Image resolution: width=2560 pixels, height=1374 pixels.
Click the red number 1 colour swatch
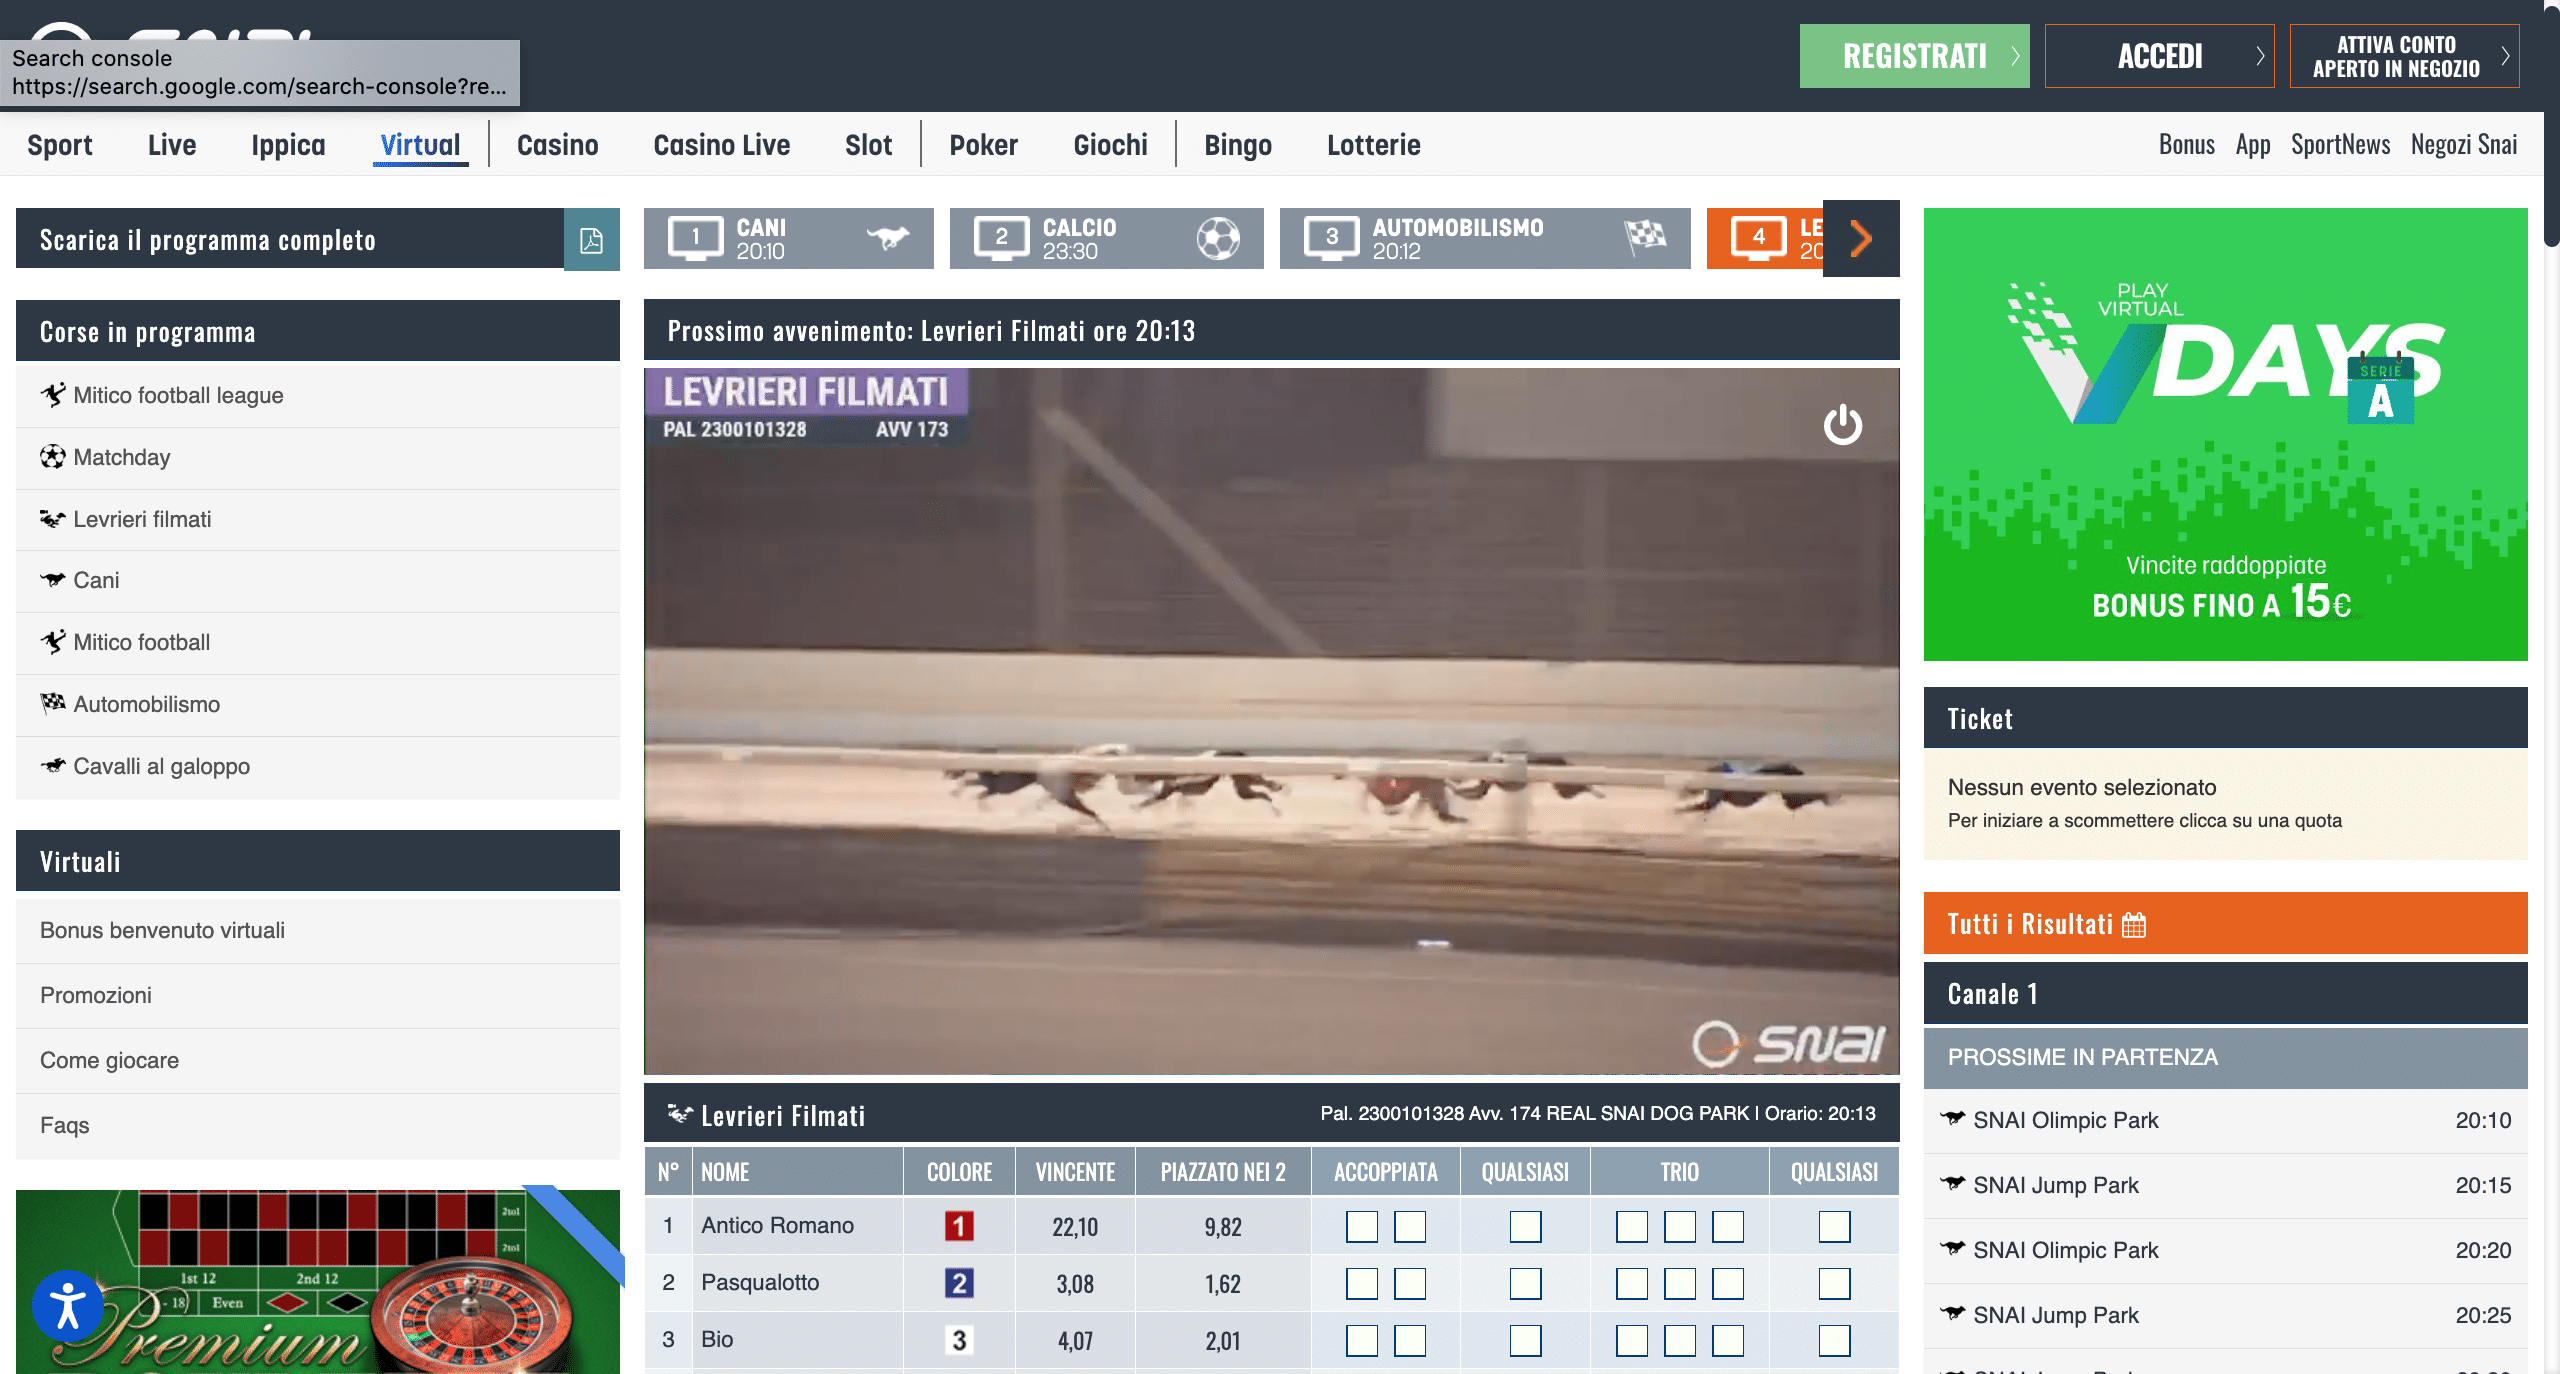tap(958, 1226)
